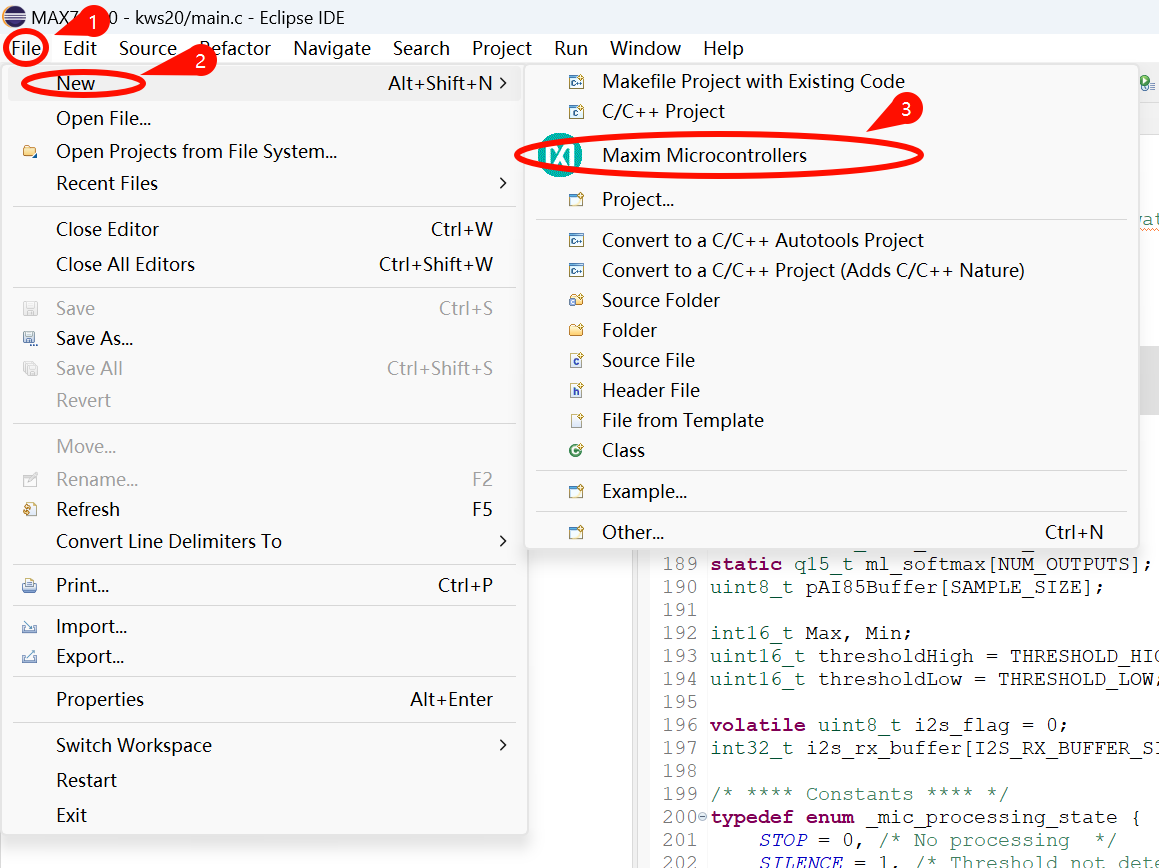The height and width of the screenshot is (868, 1159).
Task: Expand the Convert Line Delimiters To arrow
Action: click(503, 541)
